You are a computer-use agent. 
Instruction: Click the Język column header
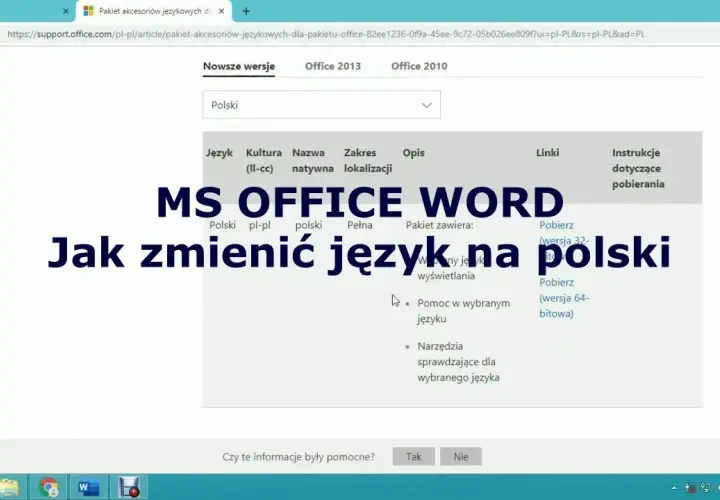click(219, 152)
